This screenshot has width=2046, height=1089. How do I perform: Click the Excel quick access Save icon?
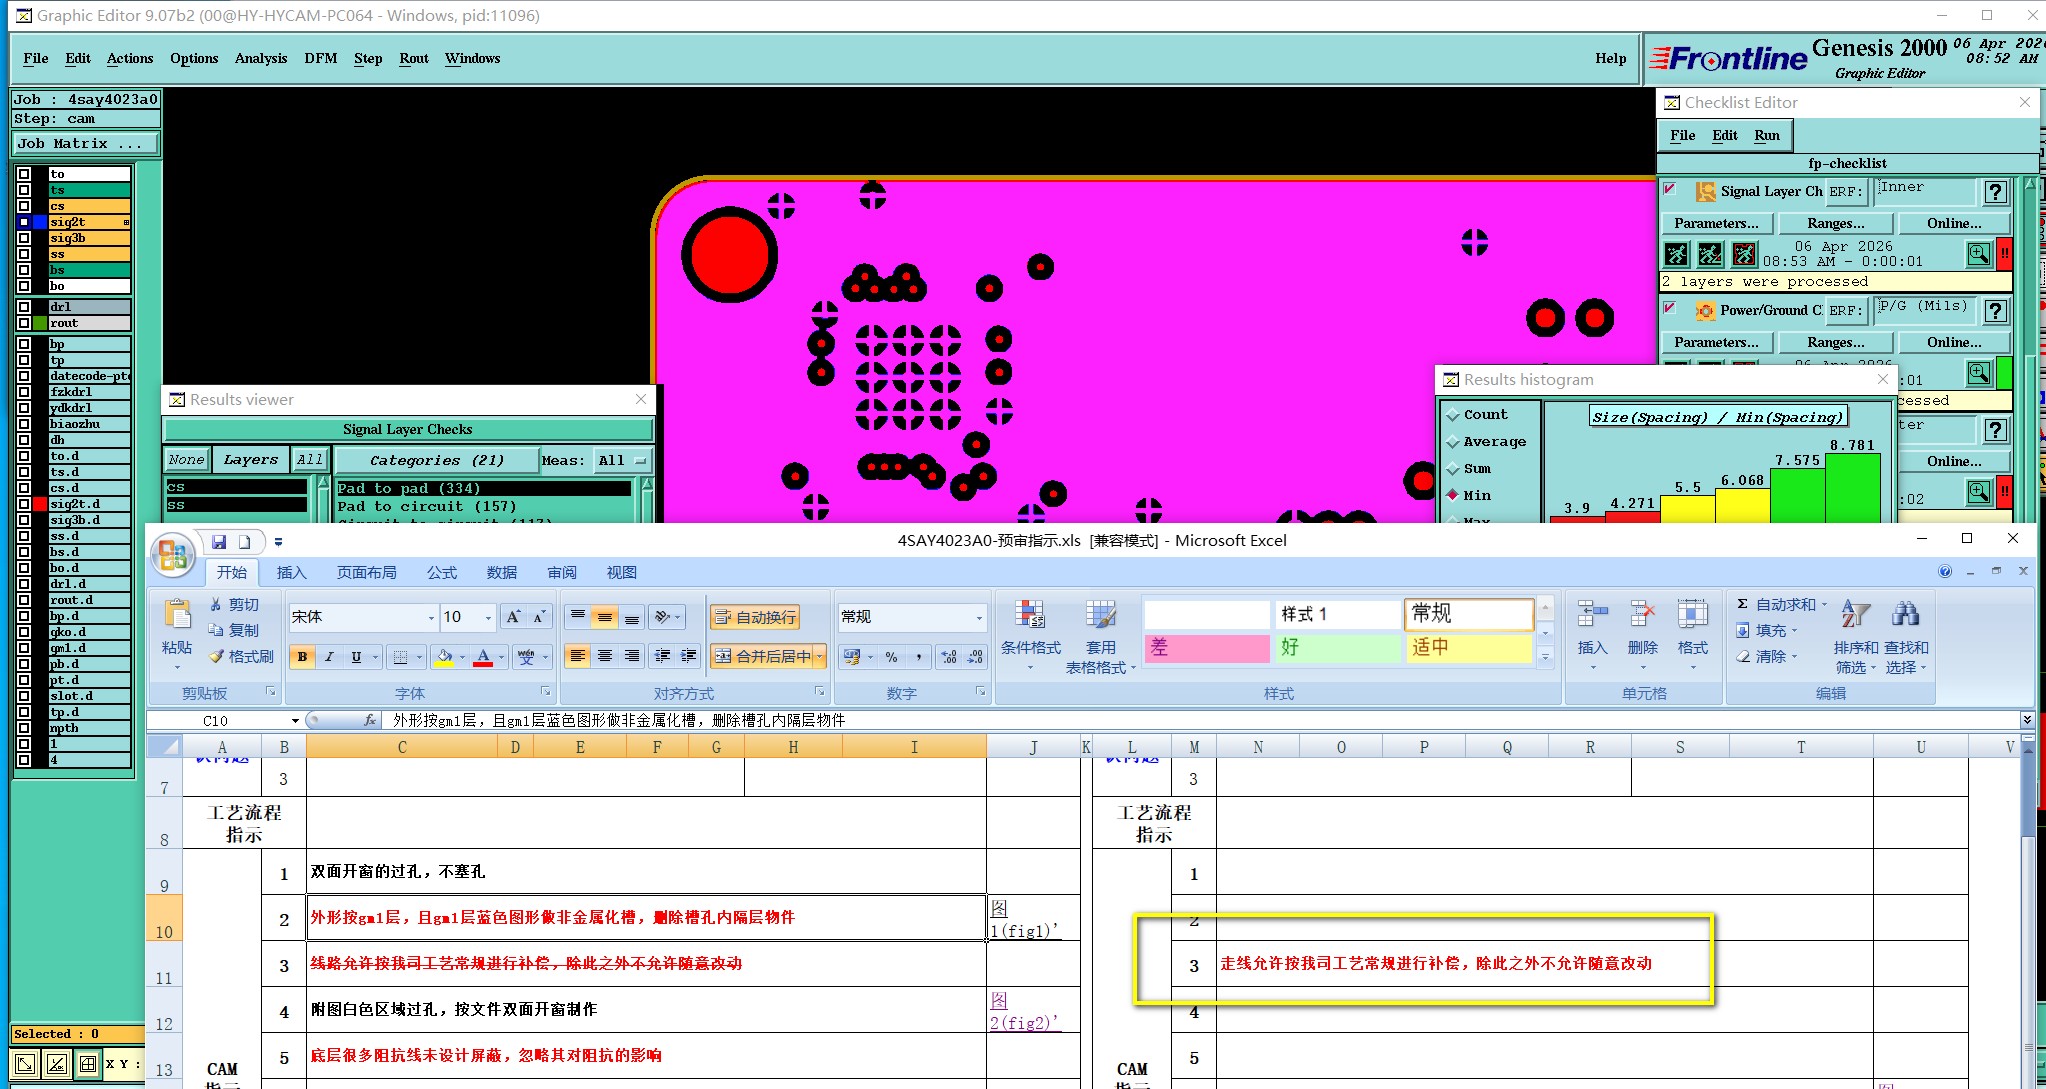(x=219, y=542)
